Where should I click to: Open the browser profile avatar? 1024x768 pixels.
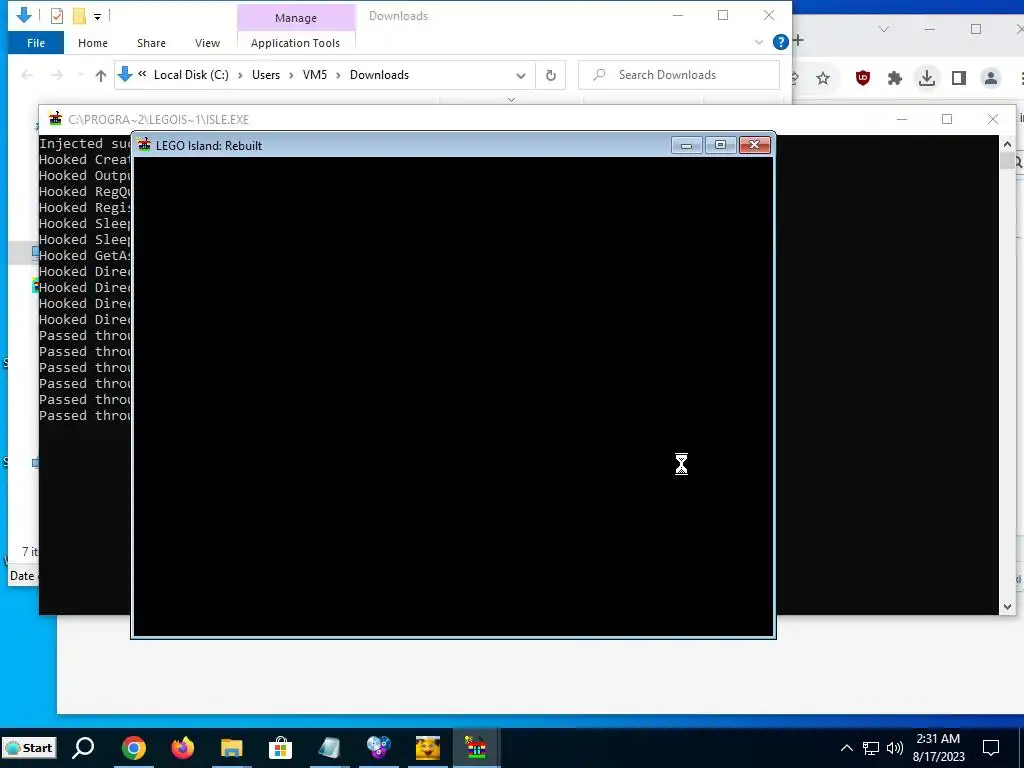(991, 78)
